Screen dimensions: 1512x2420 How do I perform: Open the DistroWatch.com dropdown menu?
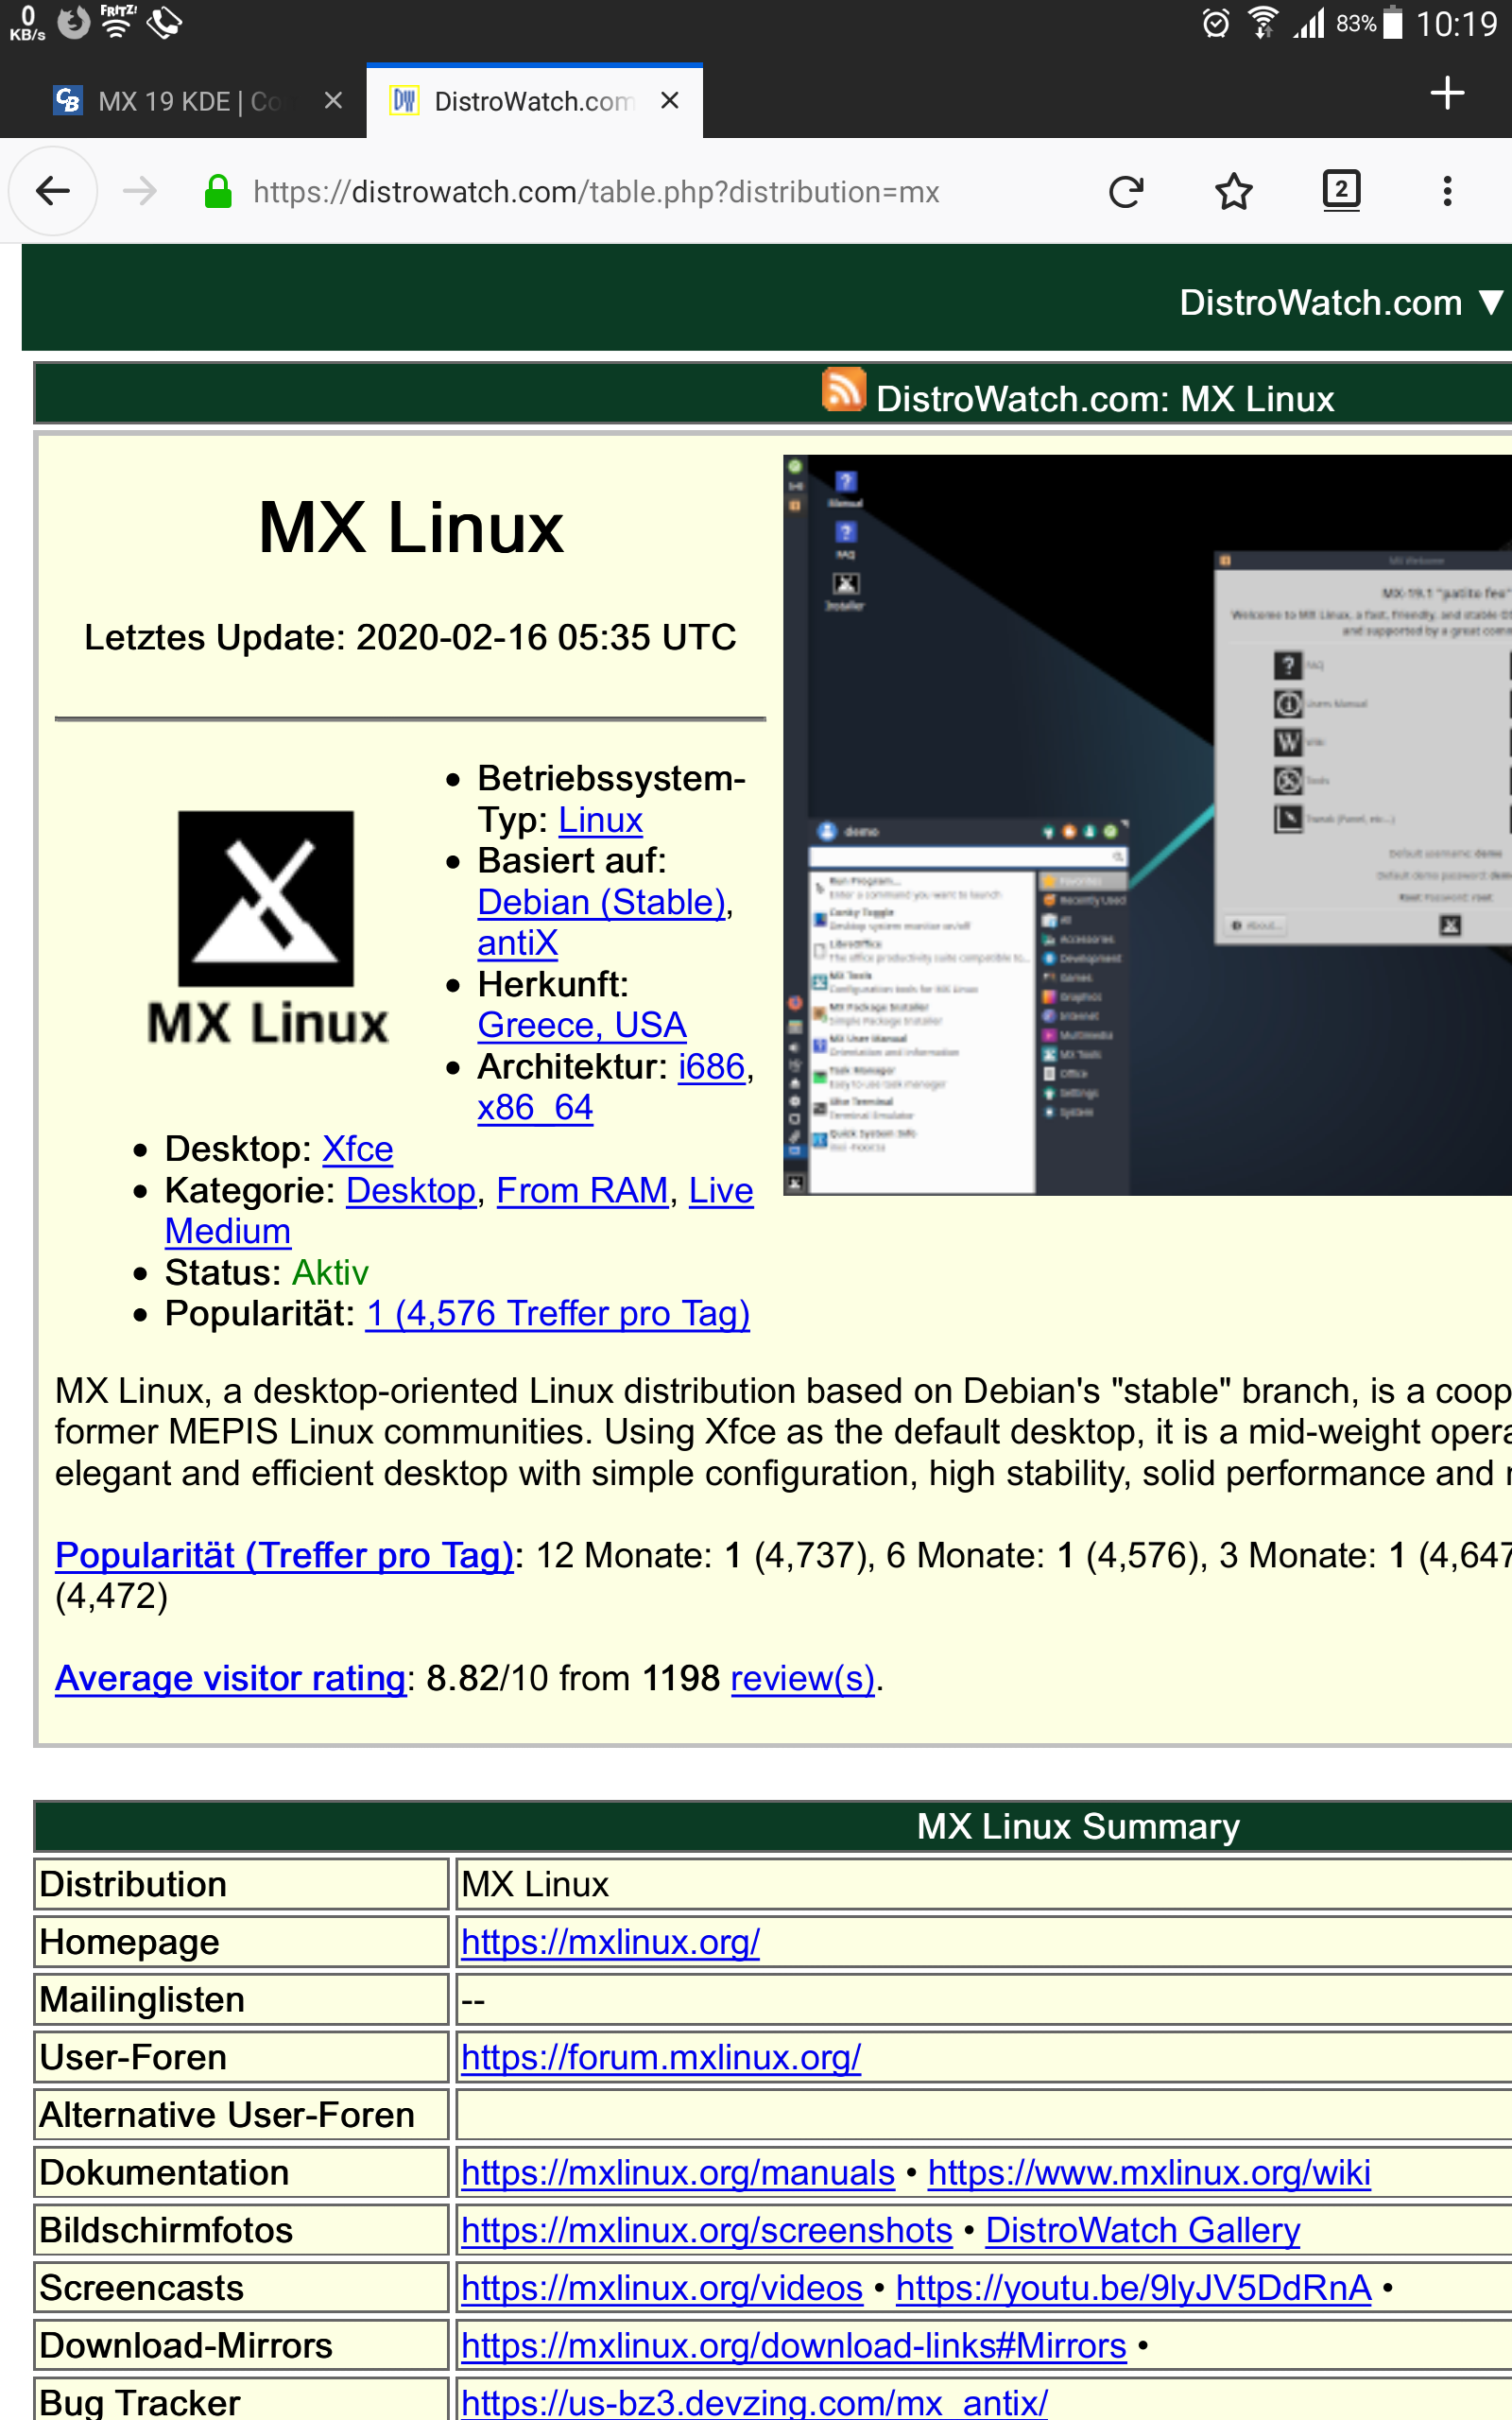[x=1489, y=302]
